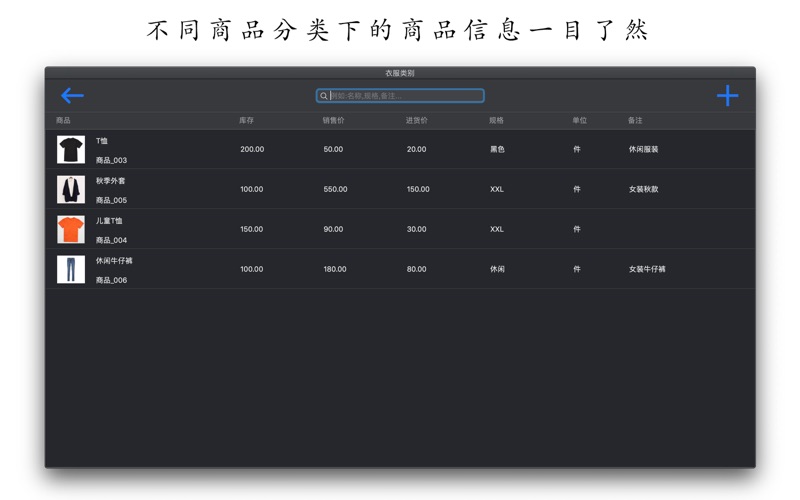Select the 备注 column header
The image size is (800, 500).
(x=635, y=121)
